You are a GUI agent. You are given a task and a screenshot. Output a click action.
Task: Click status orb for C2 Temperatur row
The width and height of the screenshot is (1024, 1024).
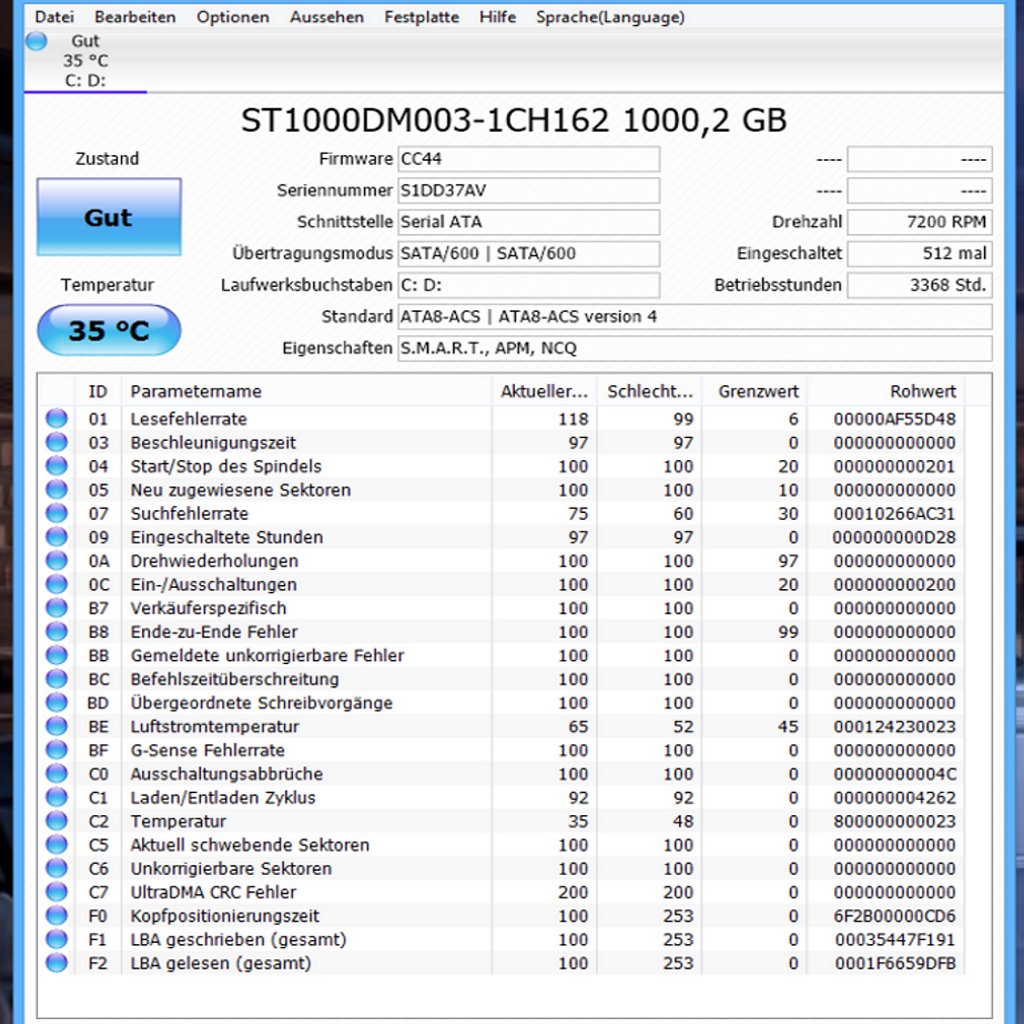click(57, 820)
